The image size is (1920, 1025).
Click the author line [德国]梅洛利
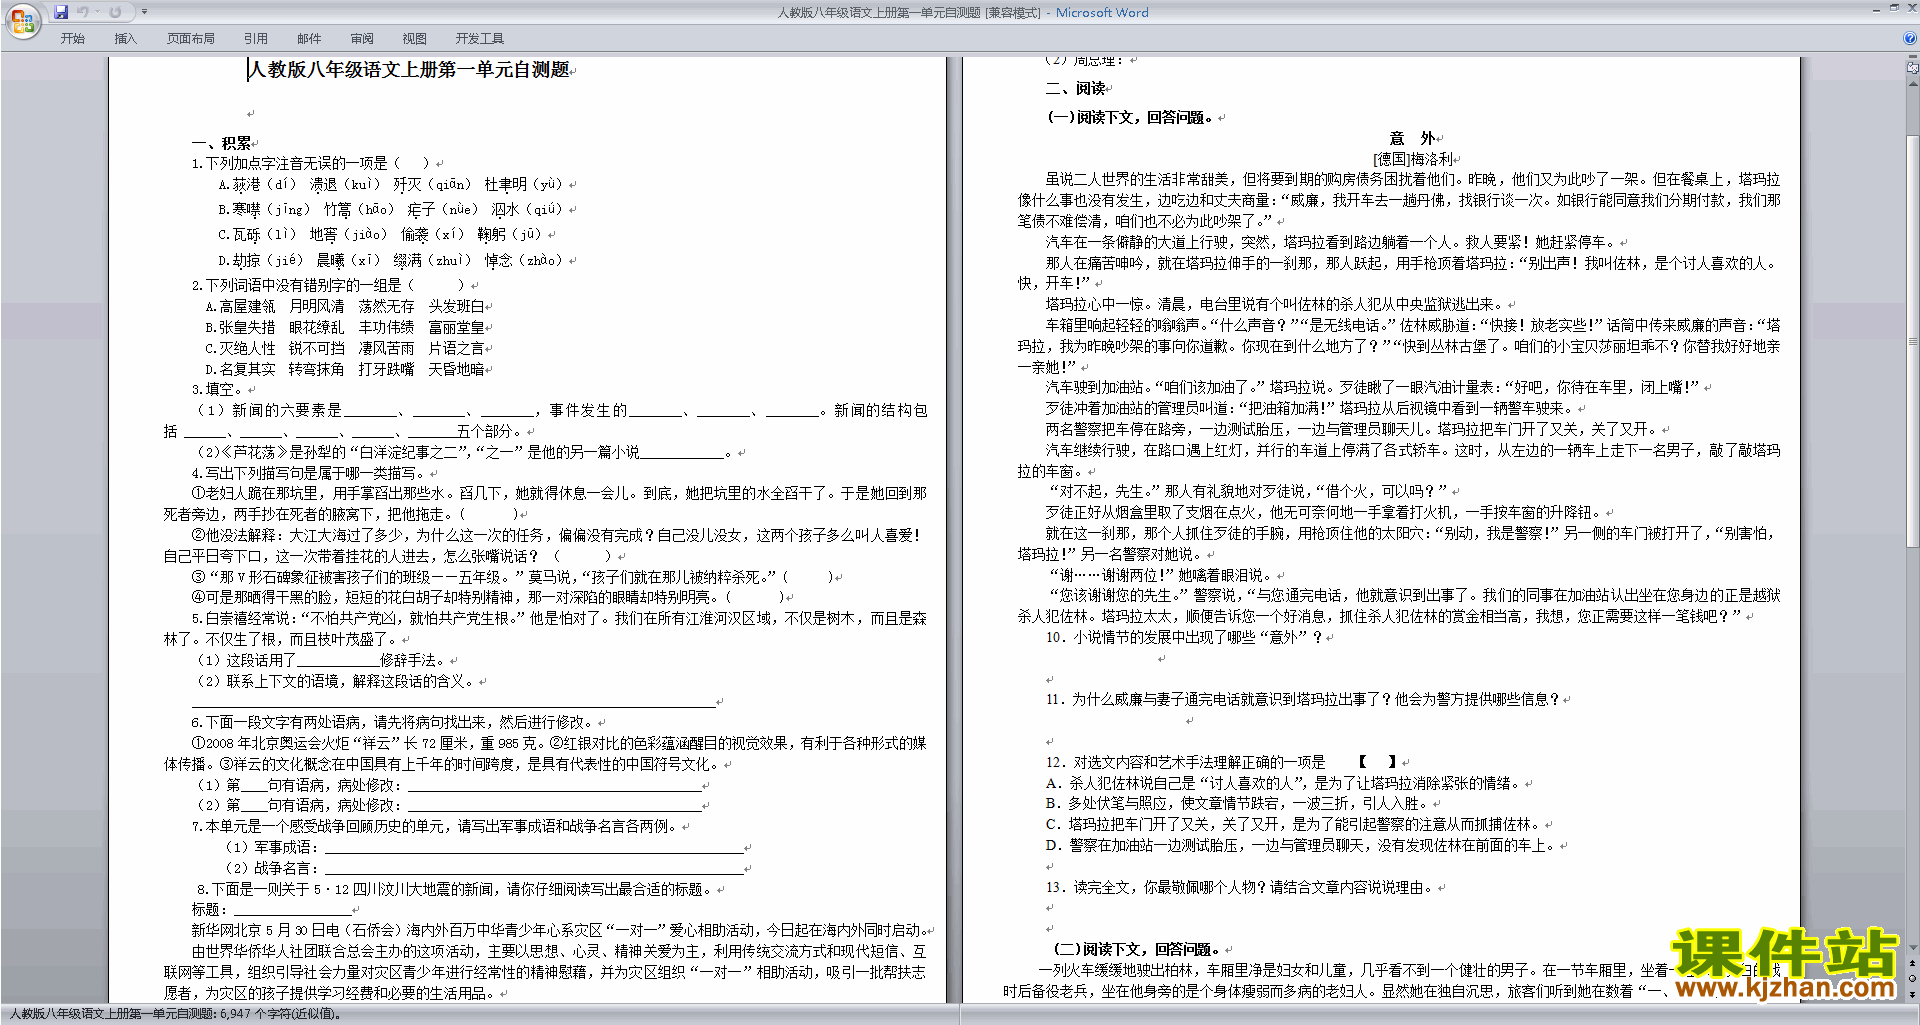pyautogui.click(x=1412, y=159)
